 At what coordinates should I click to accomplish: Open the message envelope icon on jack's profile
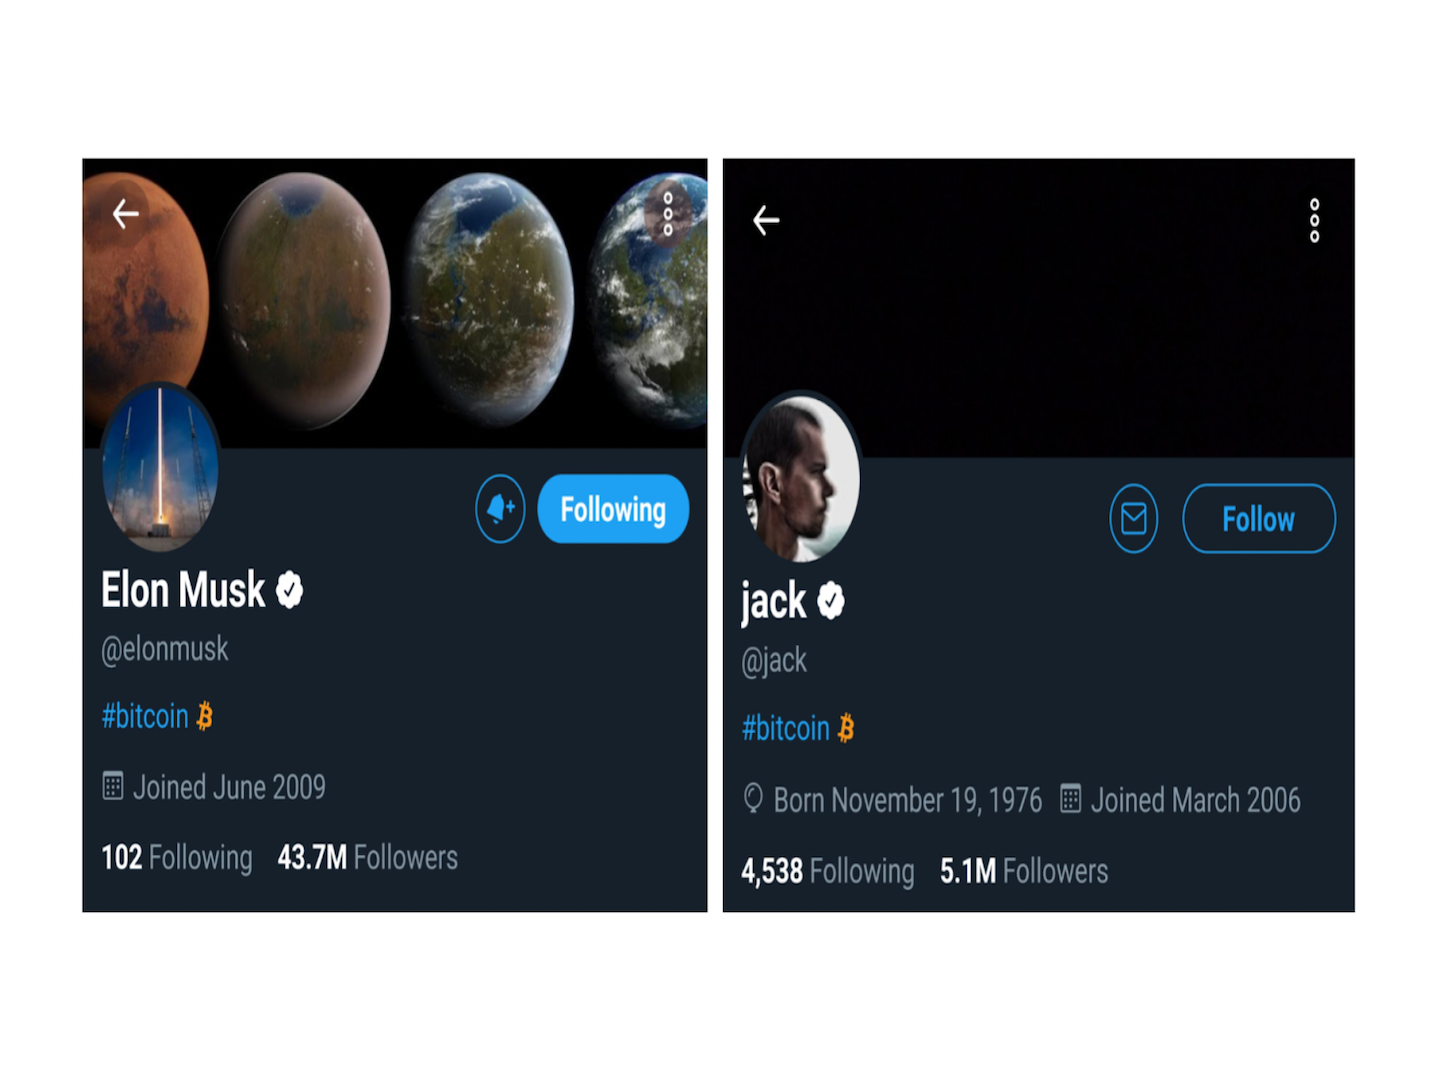point(1133,518)
